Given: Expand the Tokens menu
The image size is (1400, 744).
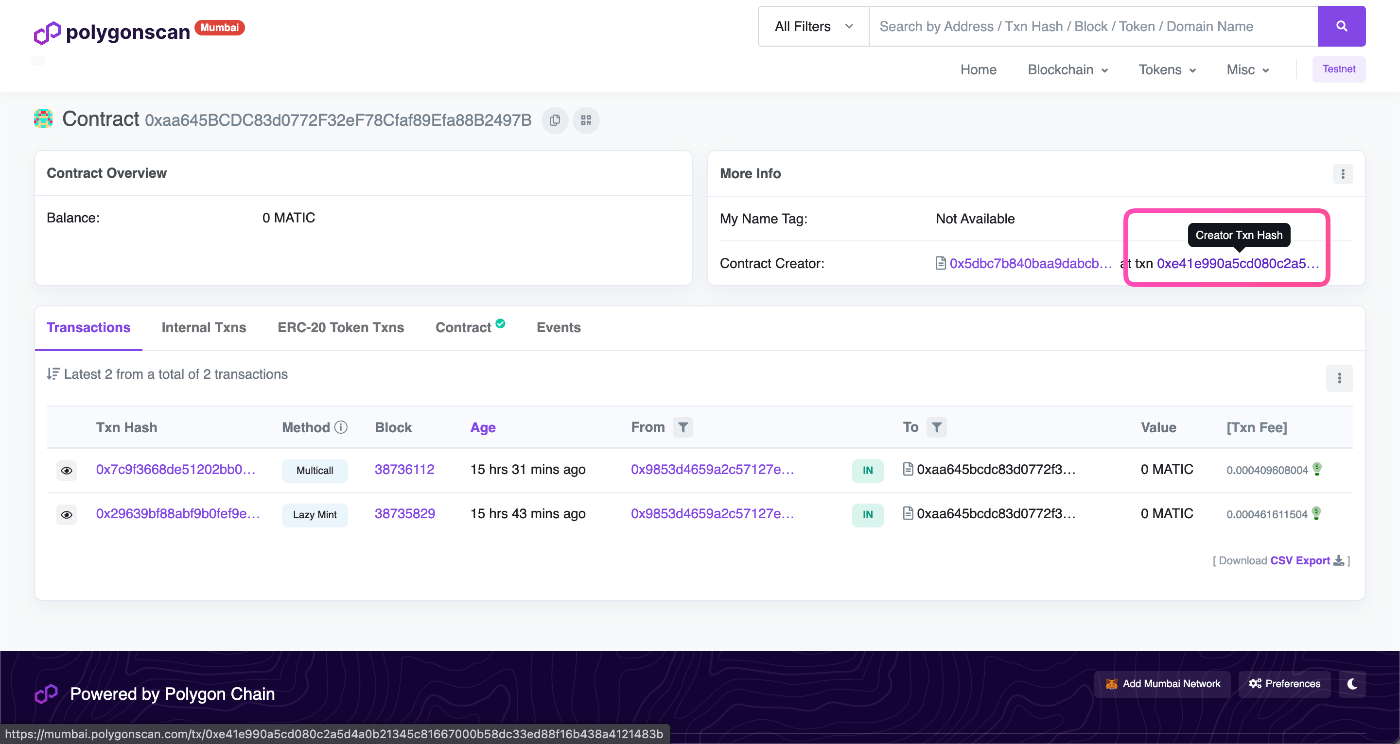Looking at the screenshot, I should [1167, 70].
